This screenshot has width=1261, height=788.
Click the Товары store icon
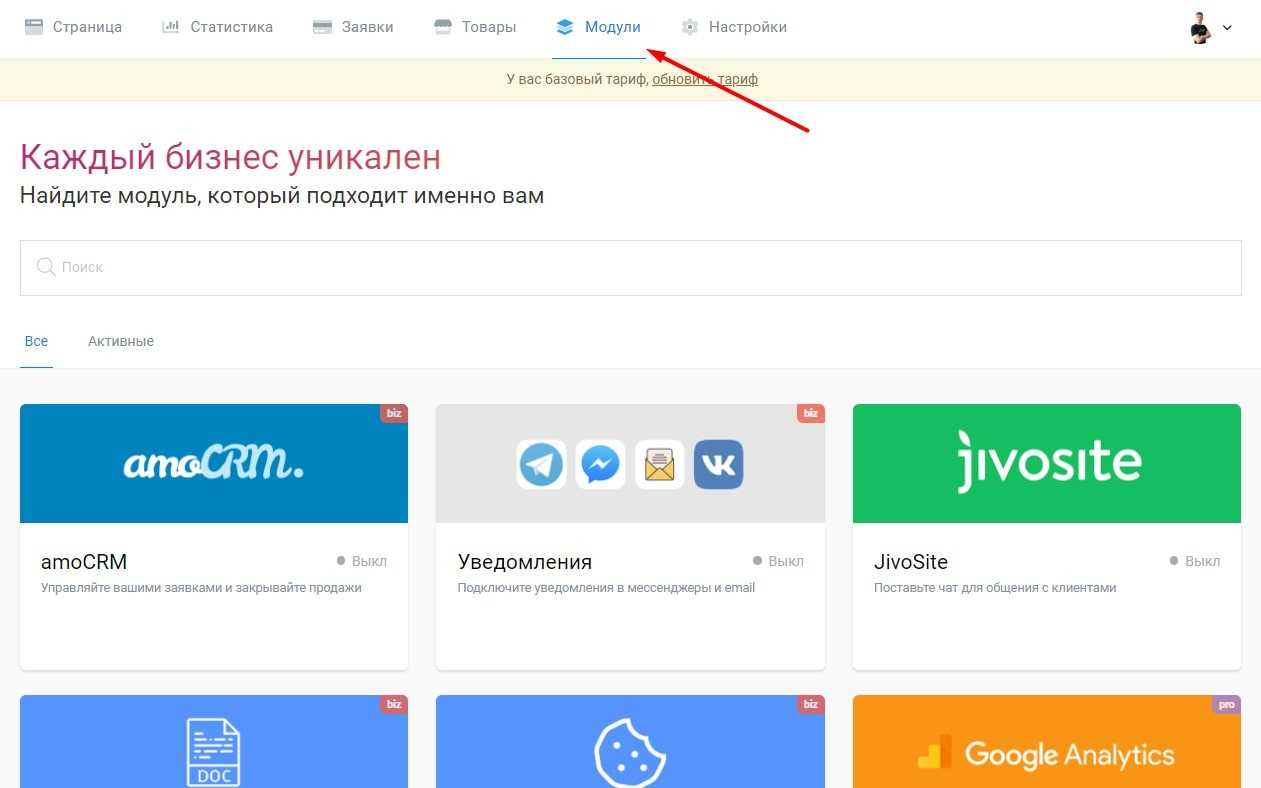[443, 27]
